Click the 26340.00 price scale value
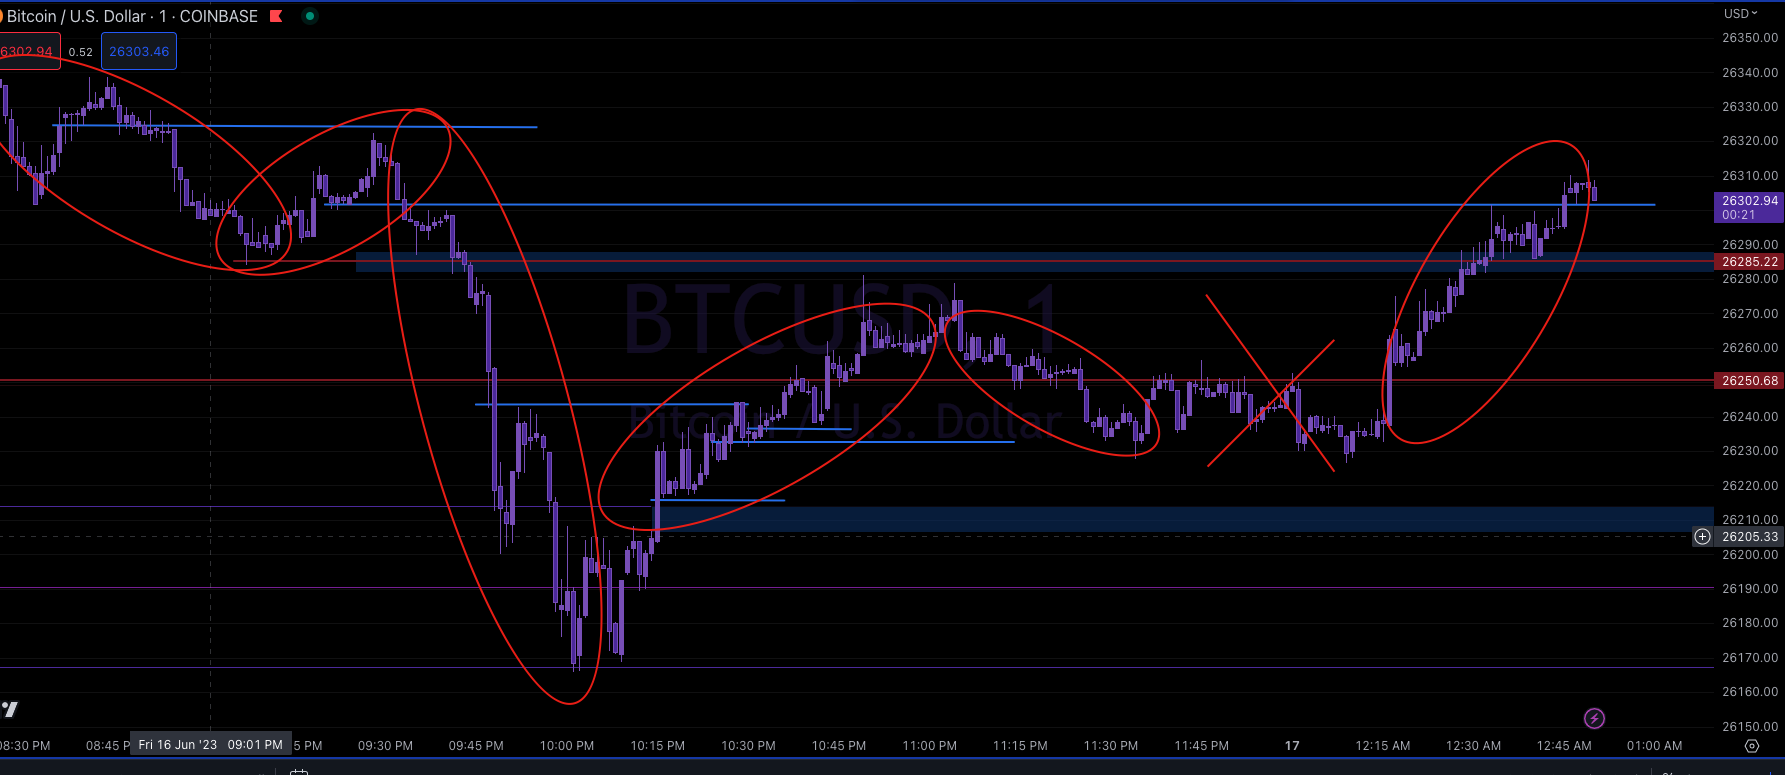 1750,73
